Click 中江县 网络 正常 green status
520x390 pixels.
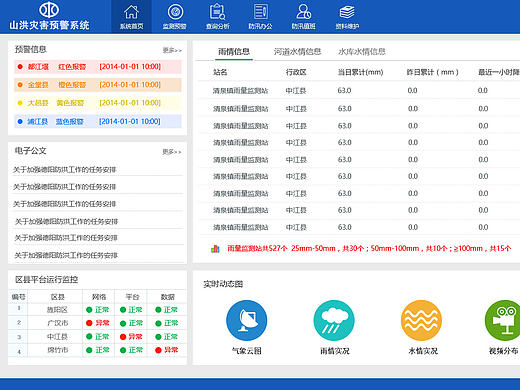click(x=98, y=337)
